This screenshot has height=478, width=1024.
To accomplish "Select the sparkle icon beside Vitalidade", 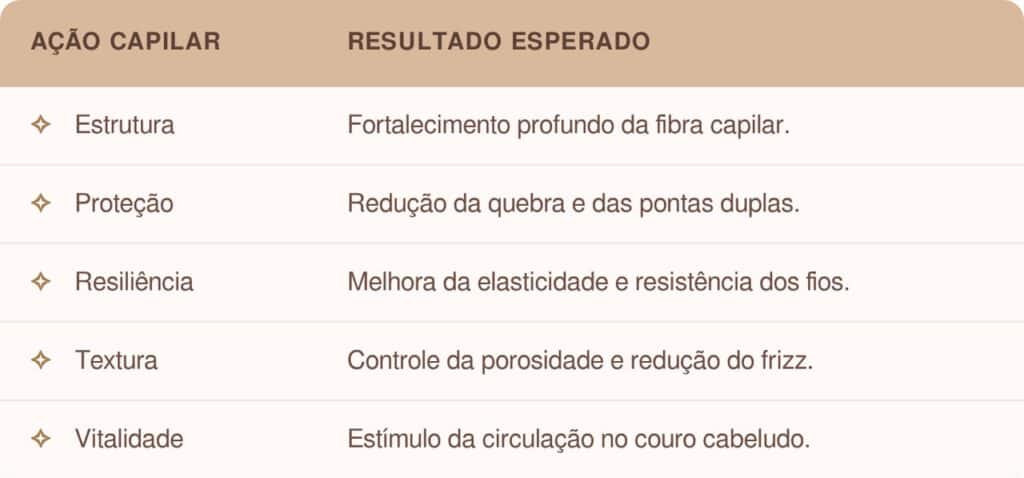I will click(x=41, y=438).
